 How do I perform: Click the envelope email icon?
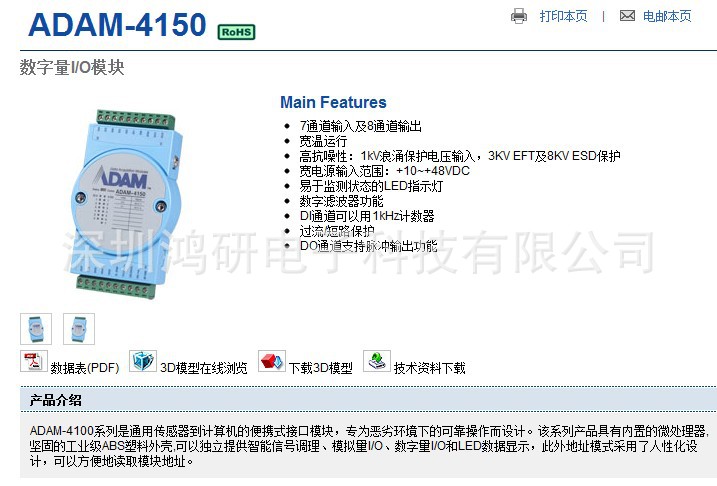tap(627, 16)
